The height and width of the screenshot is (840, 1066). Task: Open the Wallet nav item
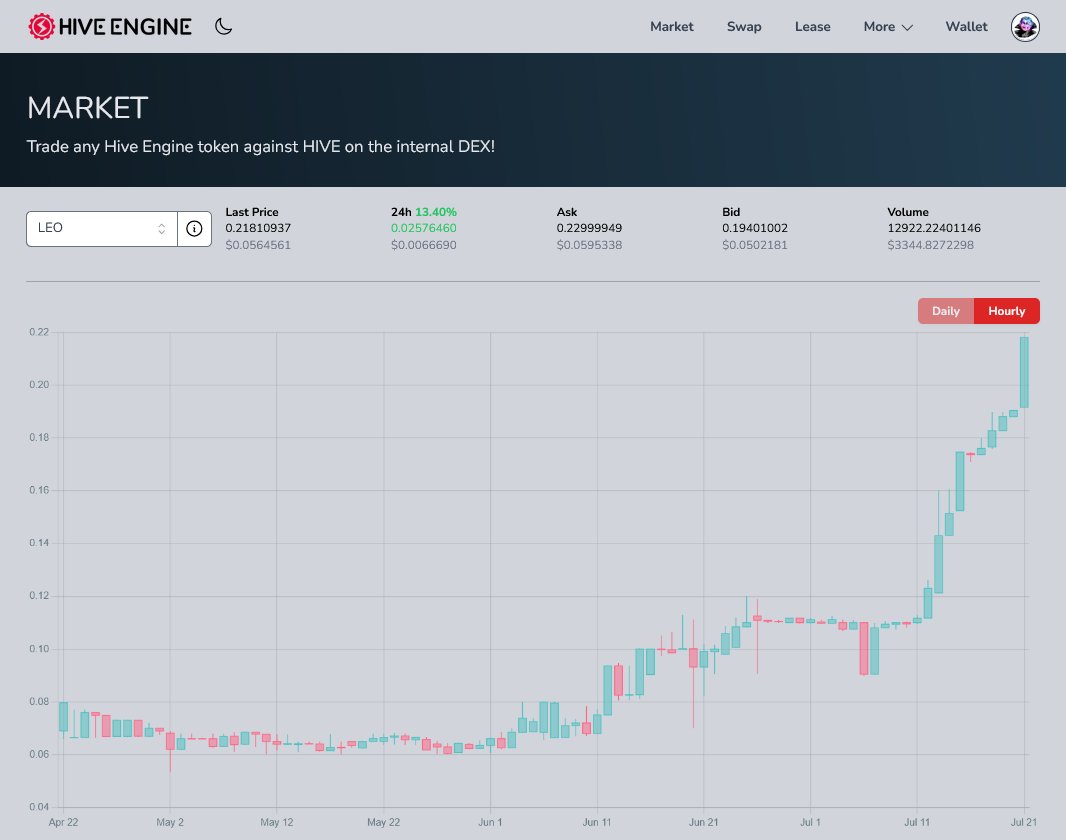coord(966,27)
